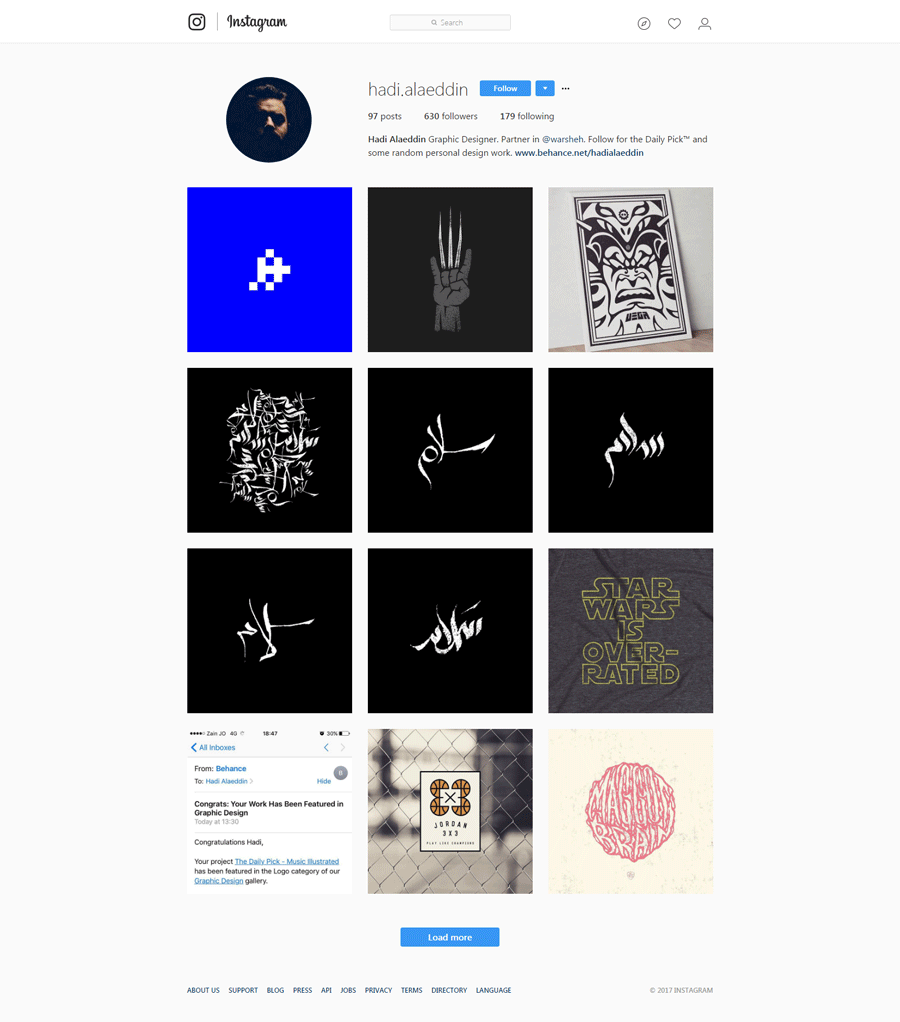The width and height of the screenshot is (900, 1022).
Task: Open the ABOUT US footer link
Action: (203, 990)
